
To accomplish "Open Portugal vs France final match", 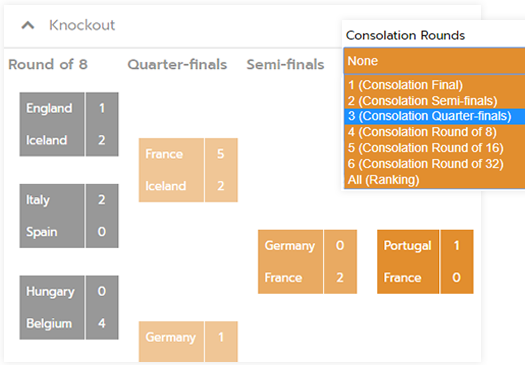I will coord(425,262).
